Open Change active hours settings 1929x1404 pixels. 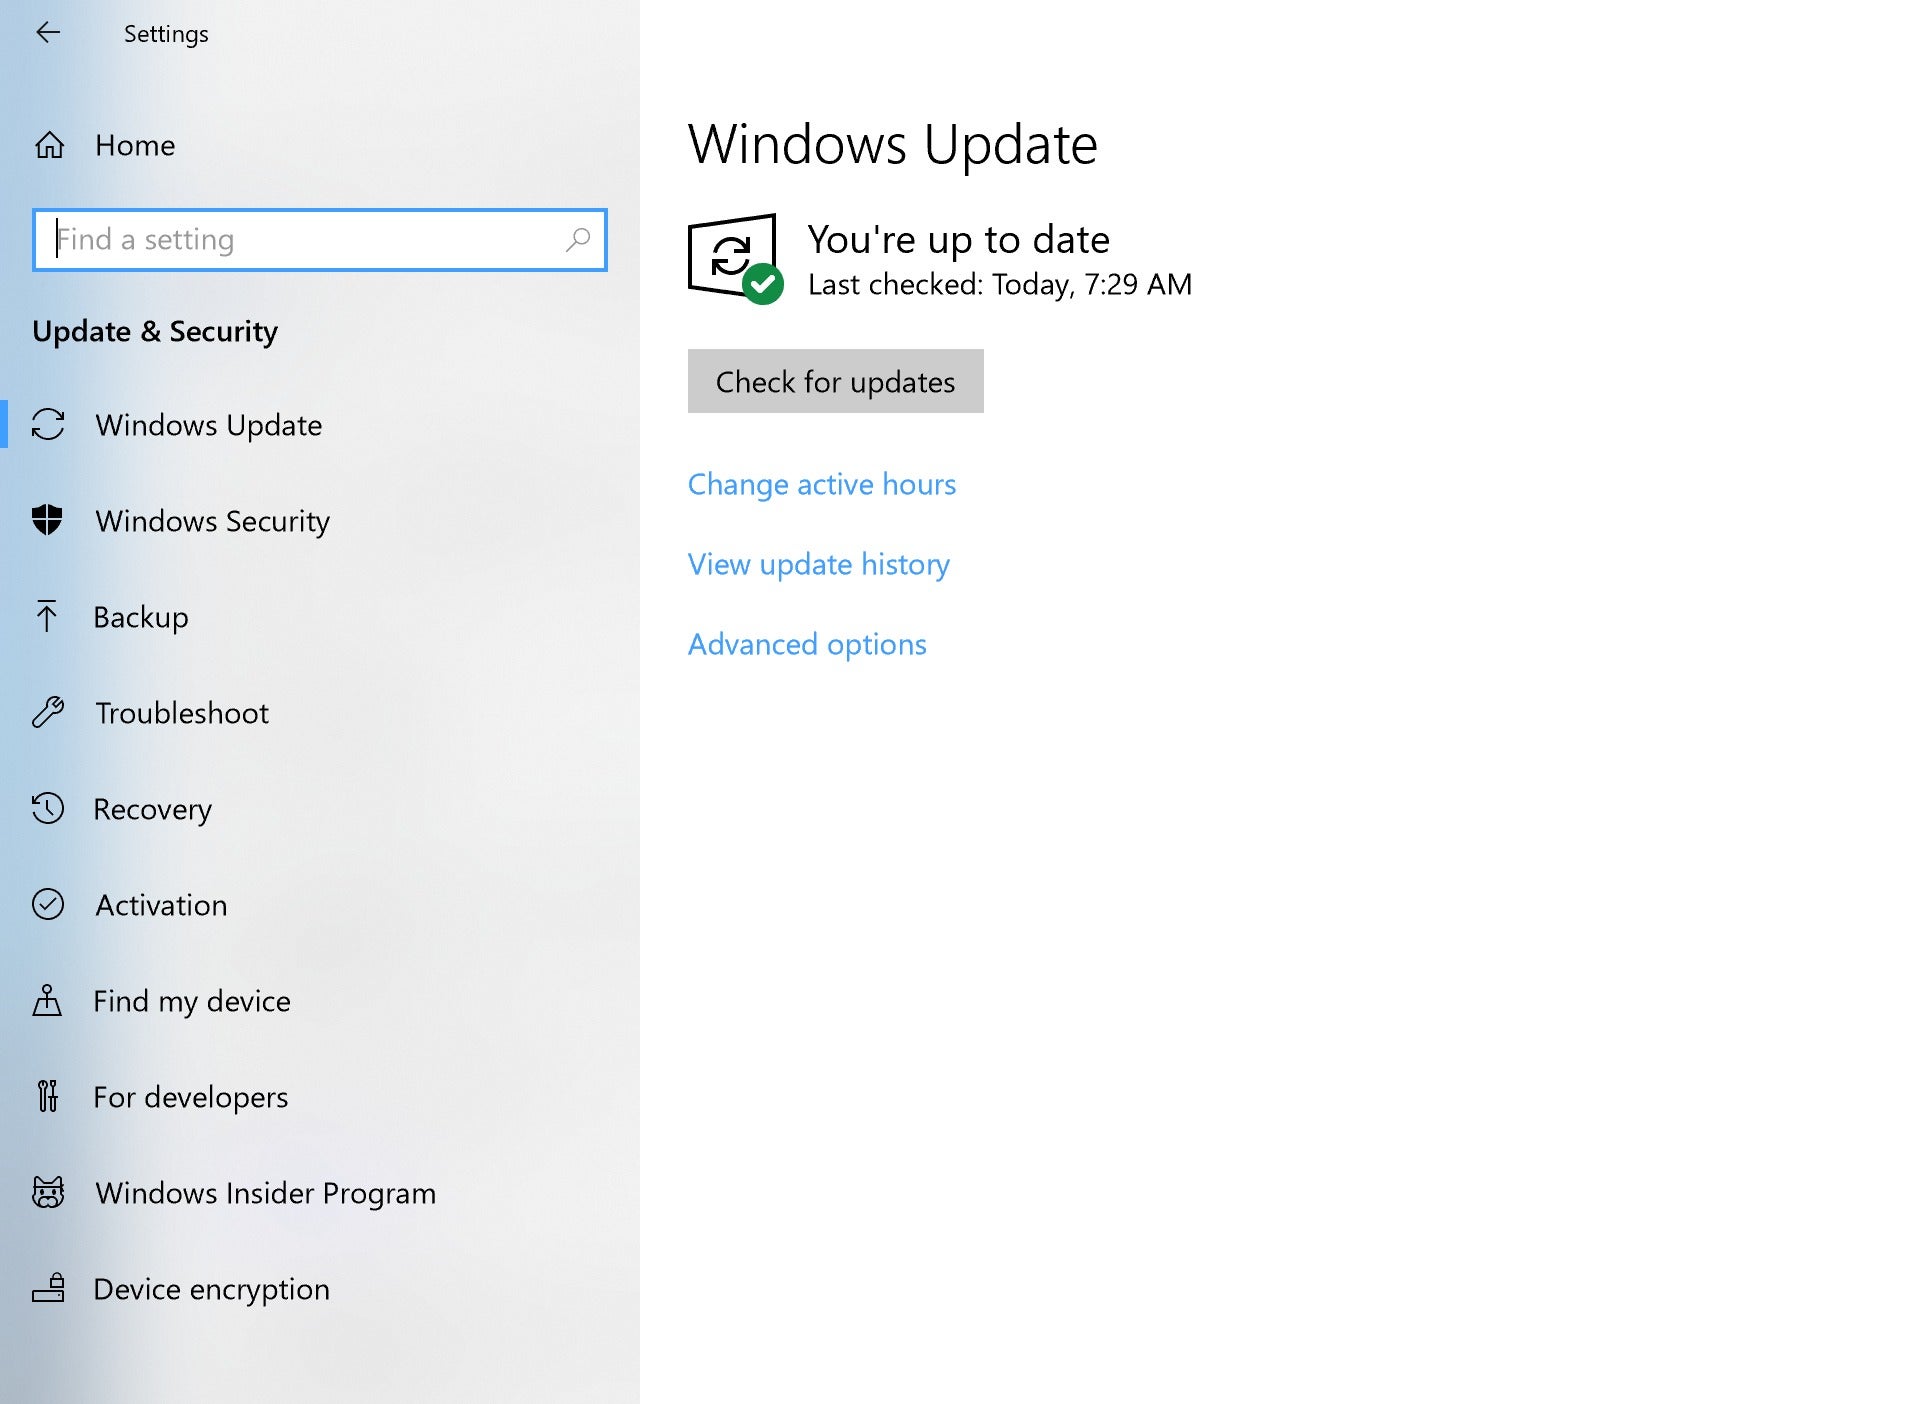click(x=822, y=484)
